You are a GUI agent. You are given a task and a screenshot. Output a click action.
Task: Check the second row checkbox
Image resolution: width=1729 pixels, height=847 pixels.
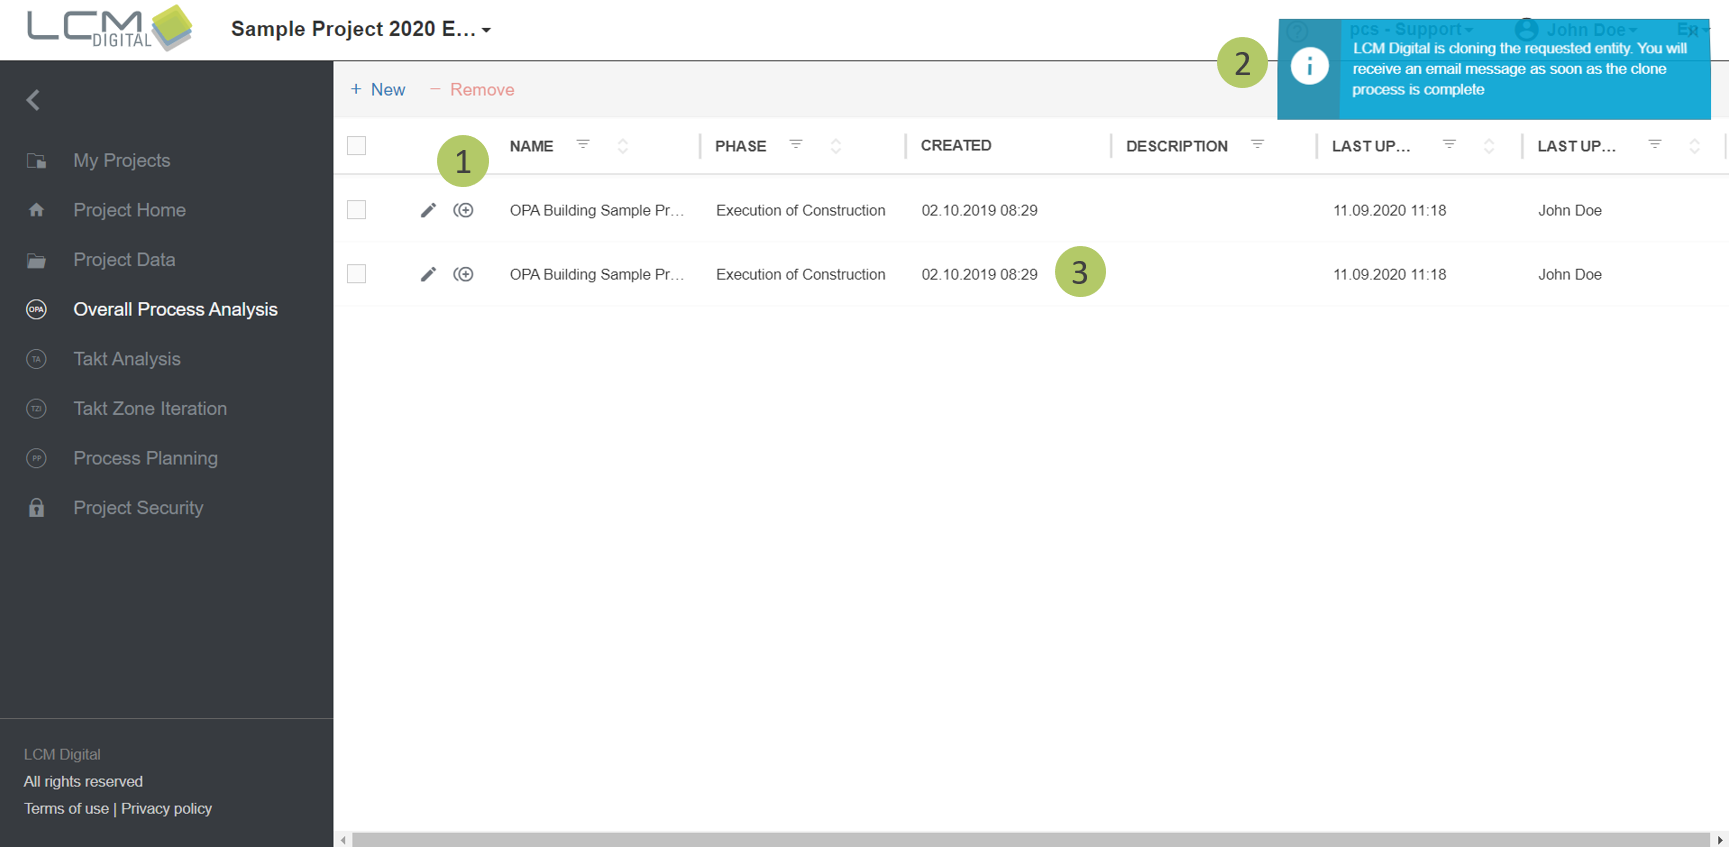pos(357,274)
